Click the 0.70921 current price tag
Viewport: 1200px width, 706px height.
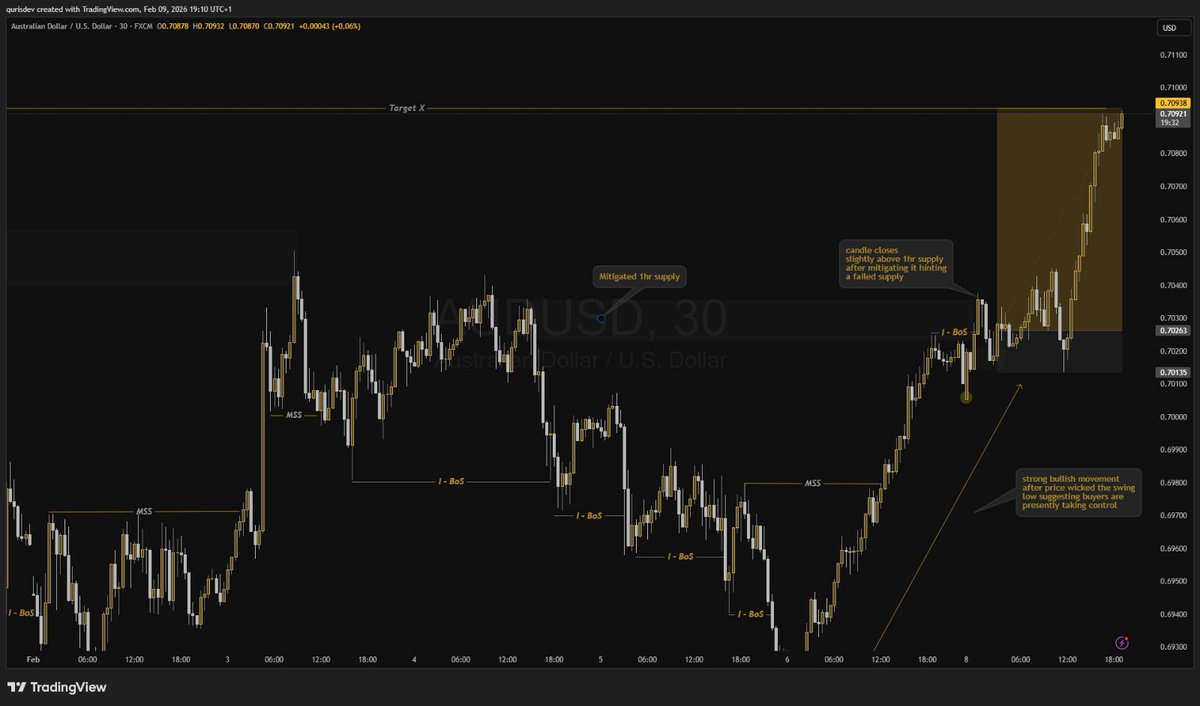click(1174, 114)
